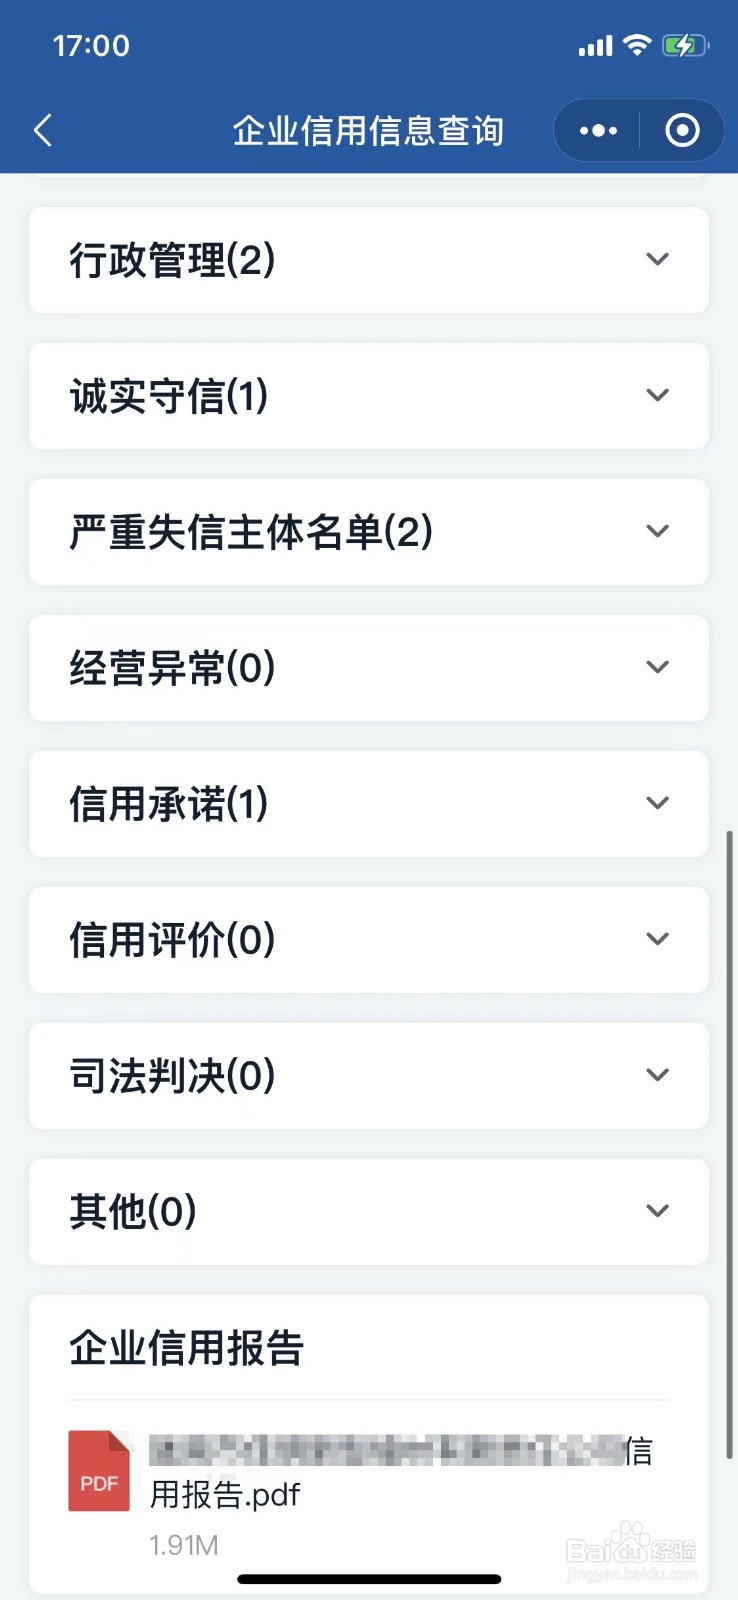Open the red PDF file icon
This screenshot has height=1600, width=738.
point(99,1470)
